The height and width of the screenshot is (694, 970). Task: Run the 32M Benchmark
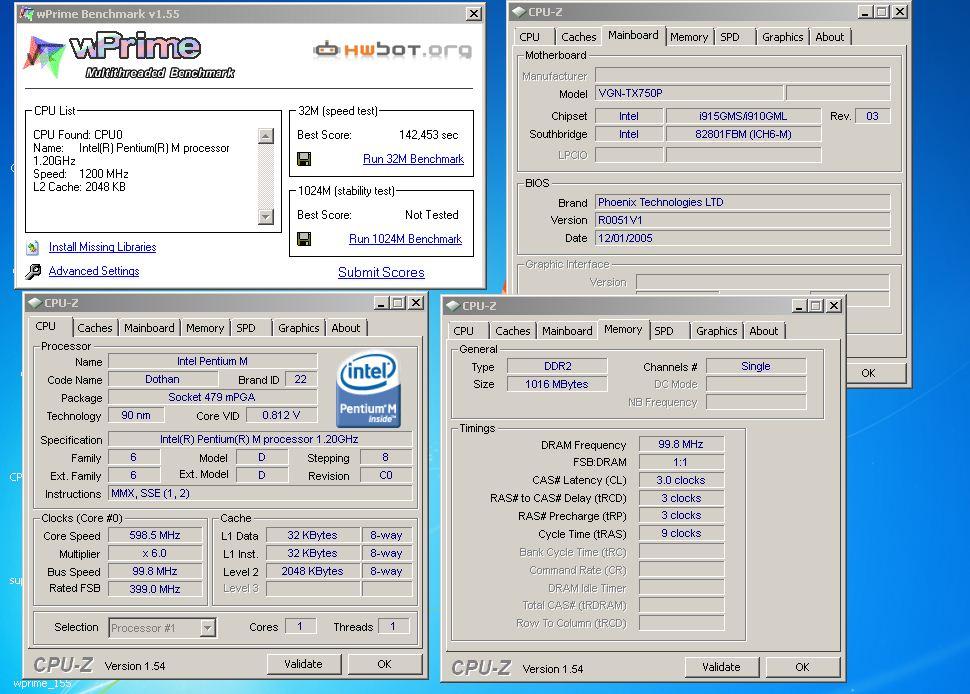click(x=413, y=159)
